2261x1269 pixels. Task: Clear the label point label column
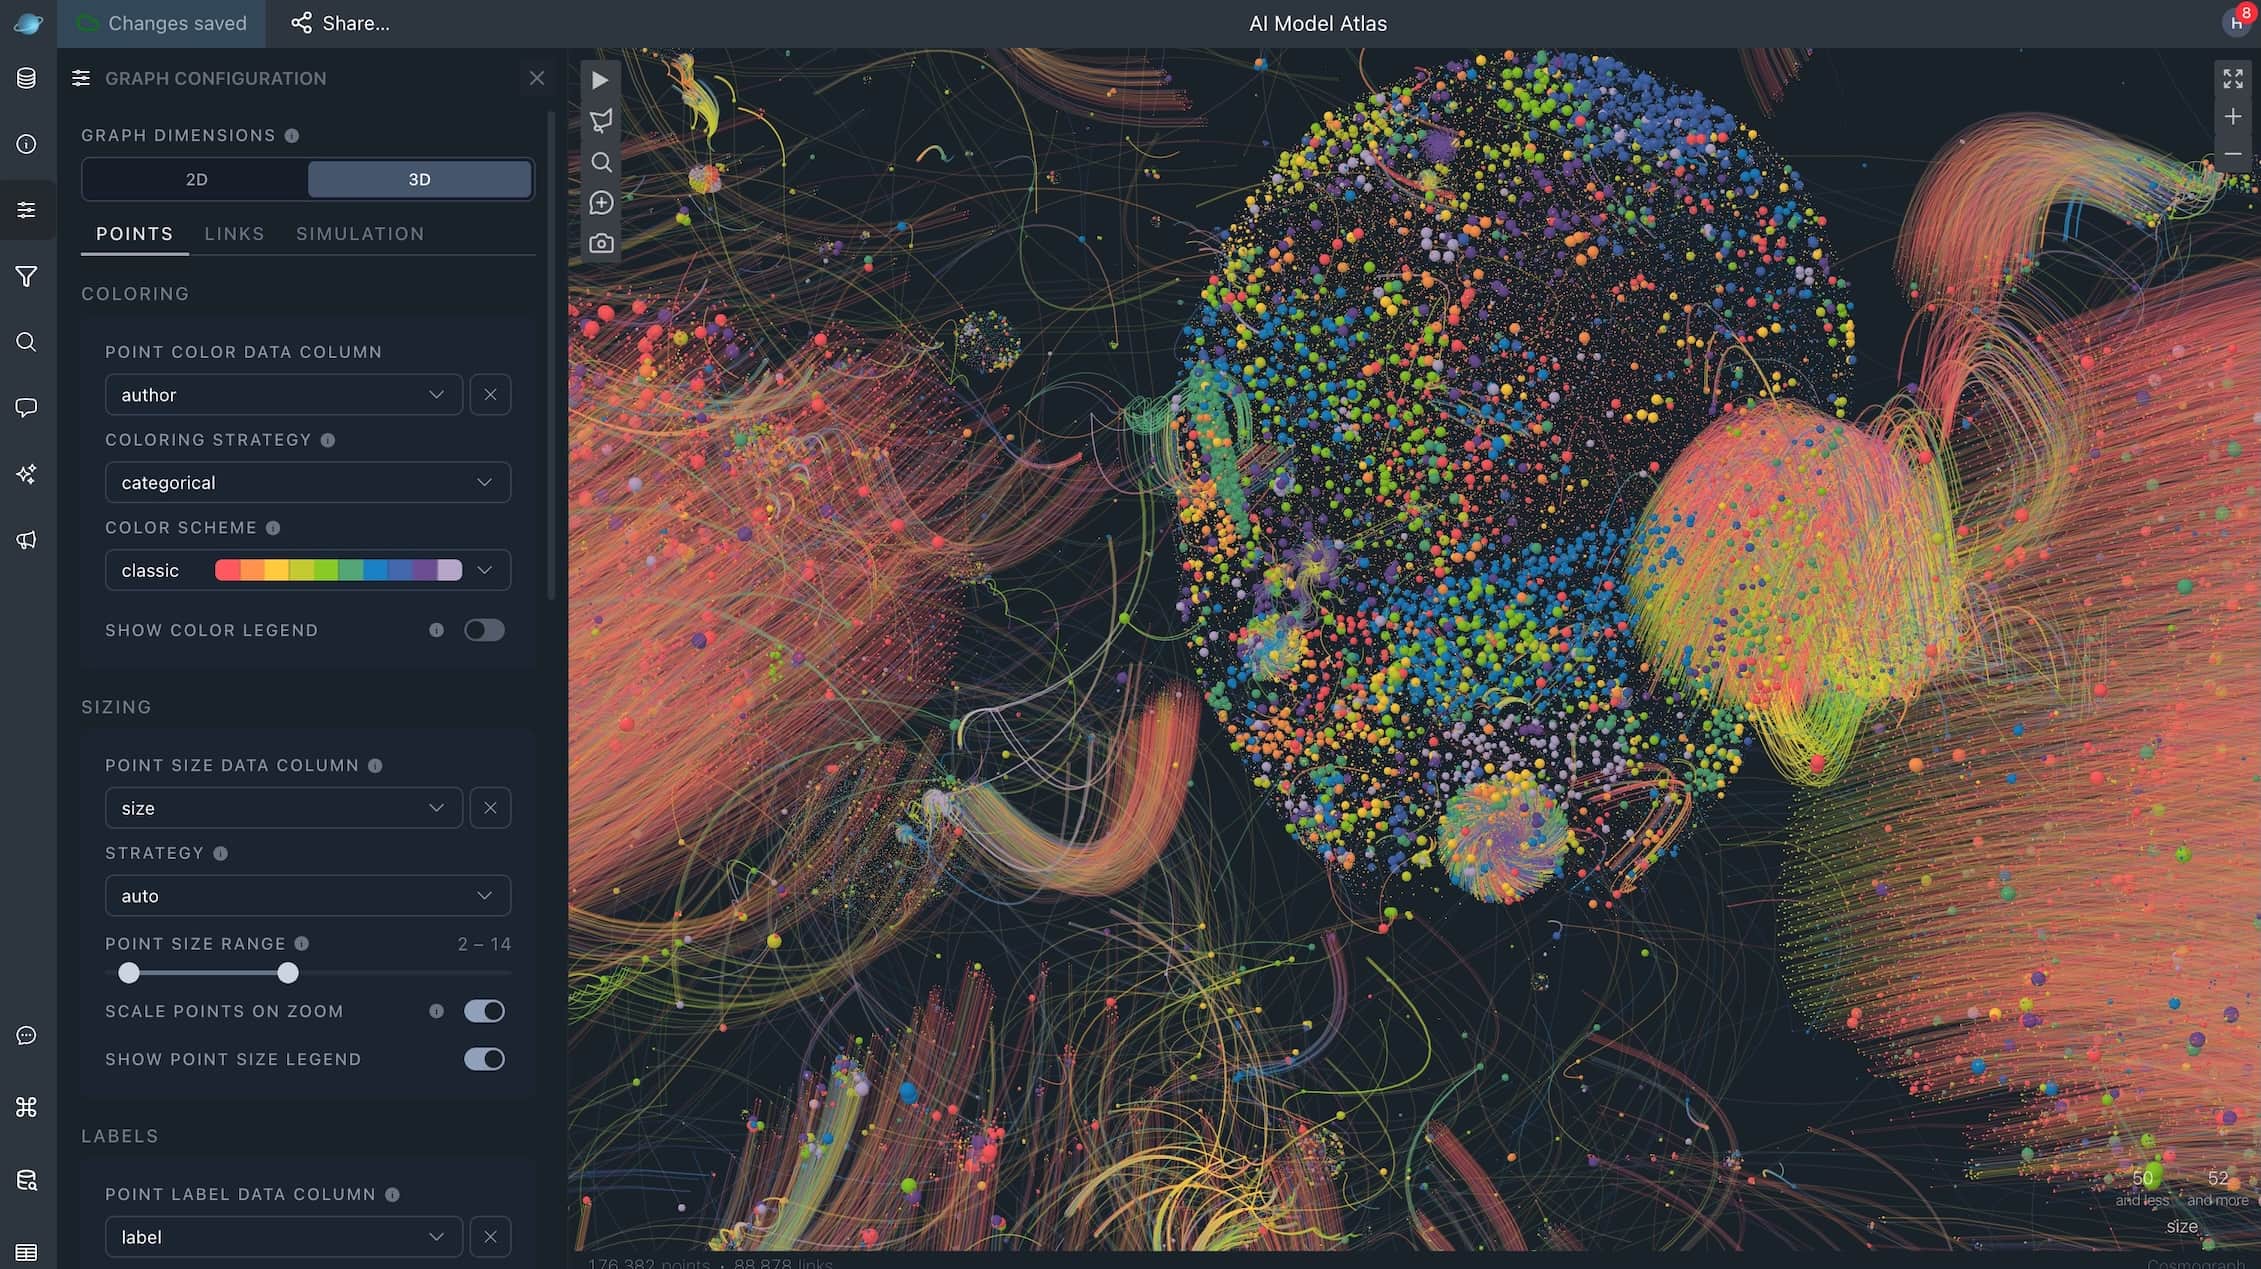coord(490,1237)
